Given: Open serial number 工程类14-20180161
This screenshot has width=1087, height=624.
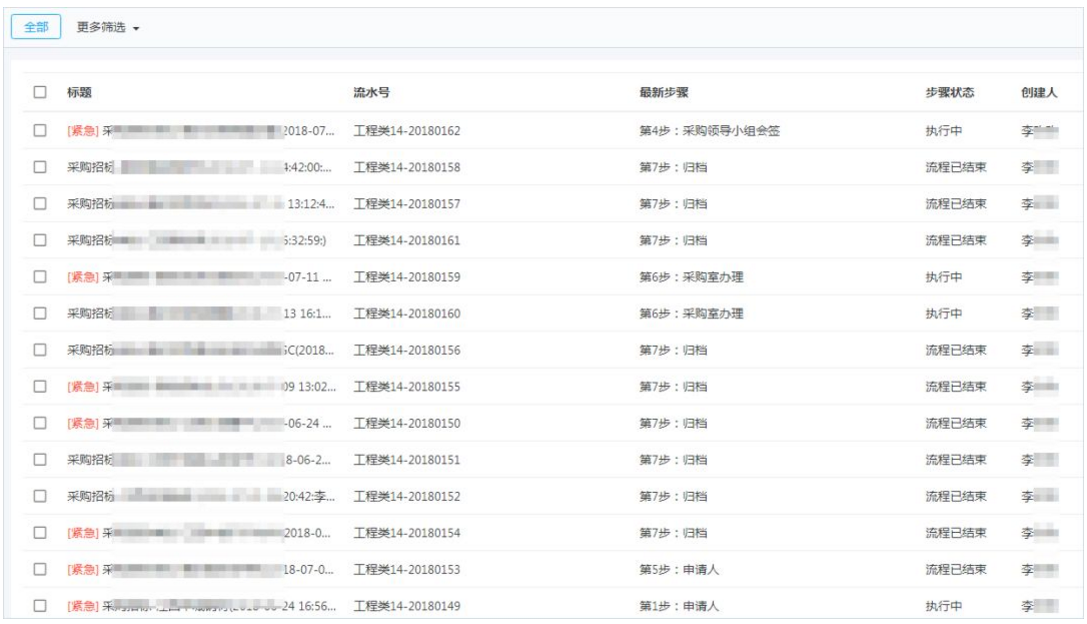Looking at the screenshot, I should point(407,240).
